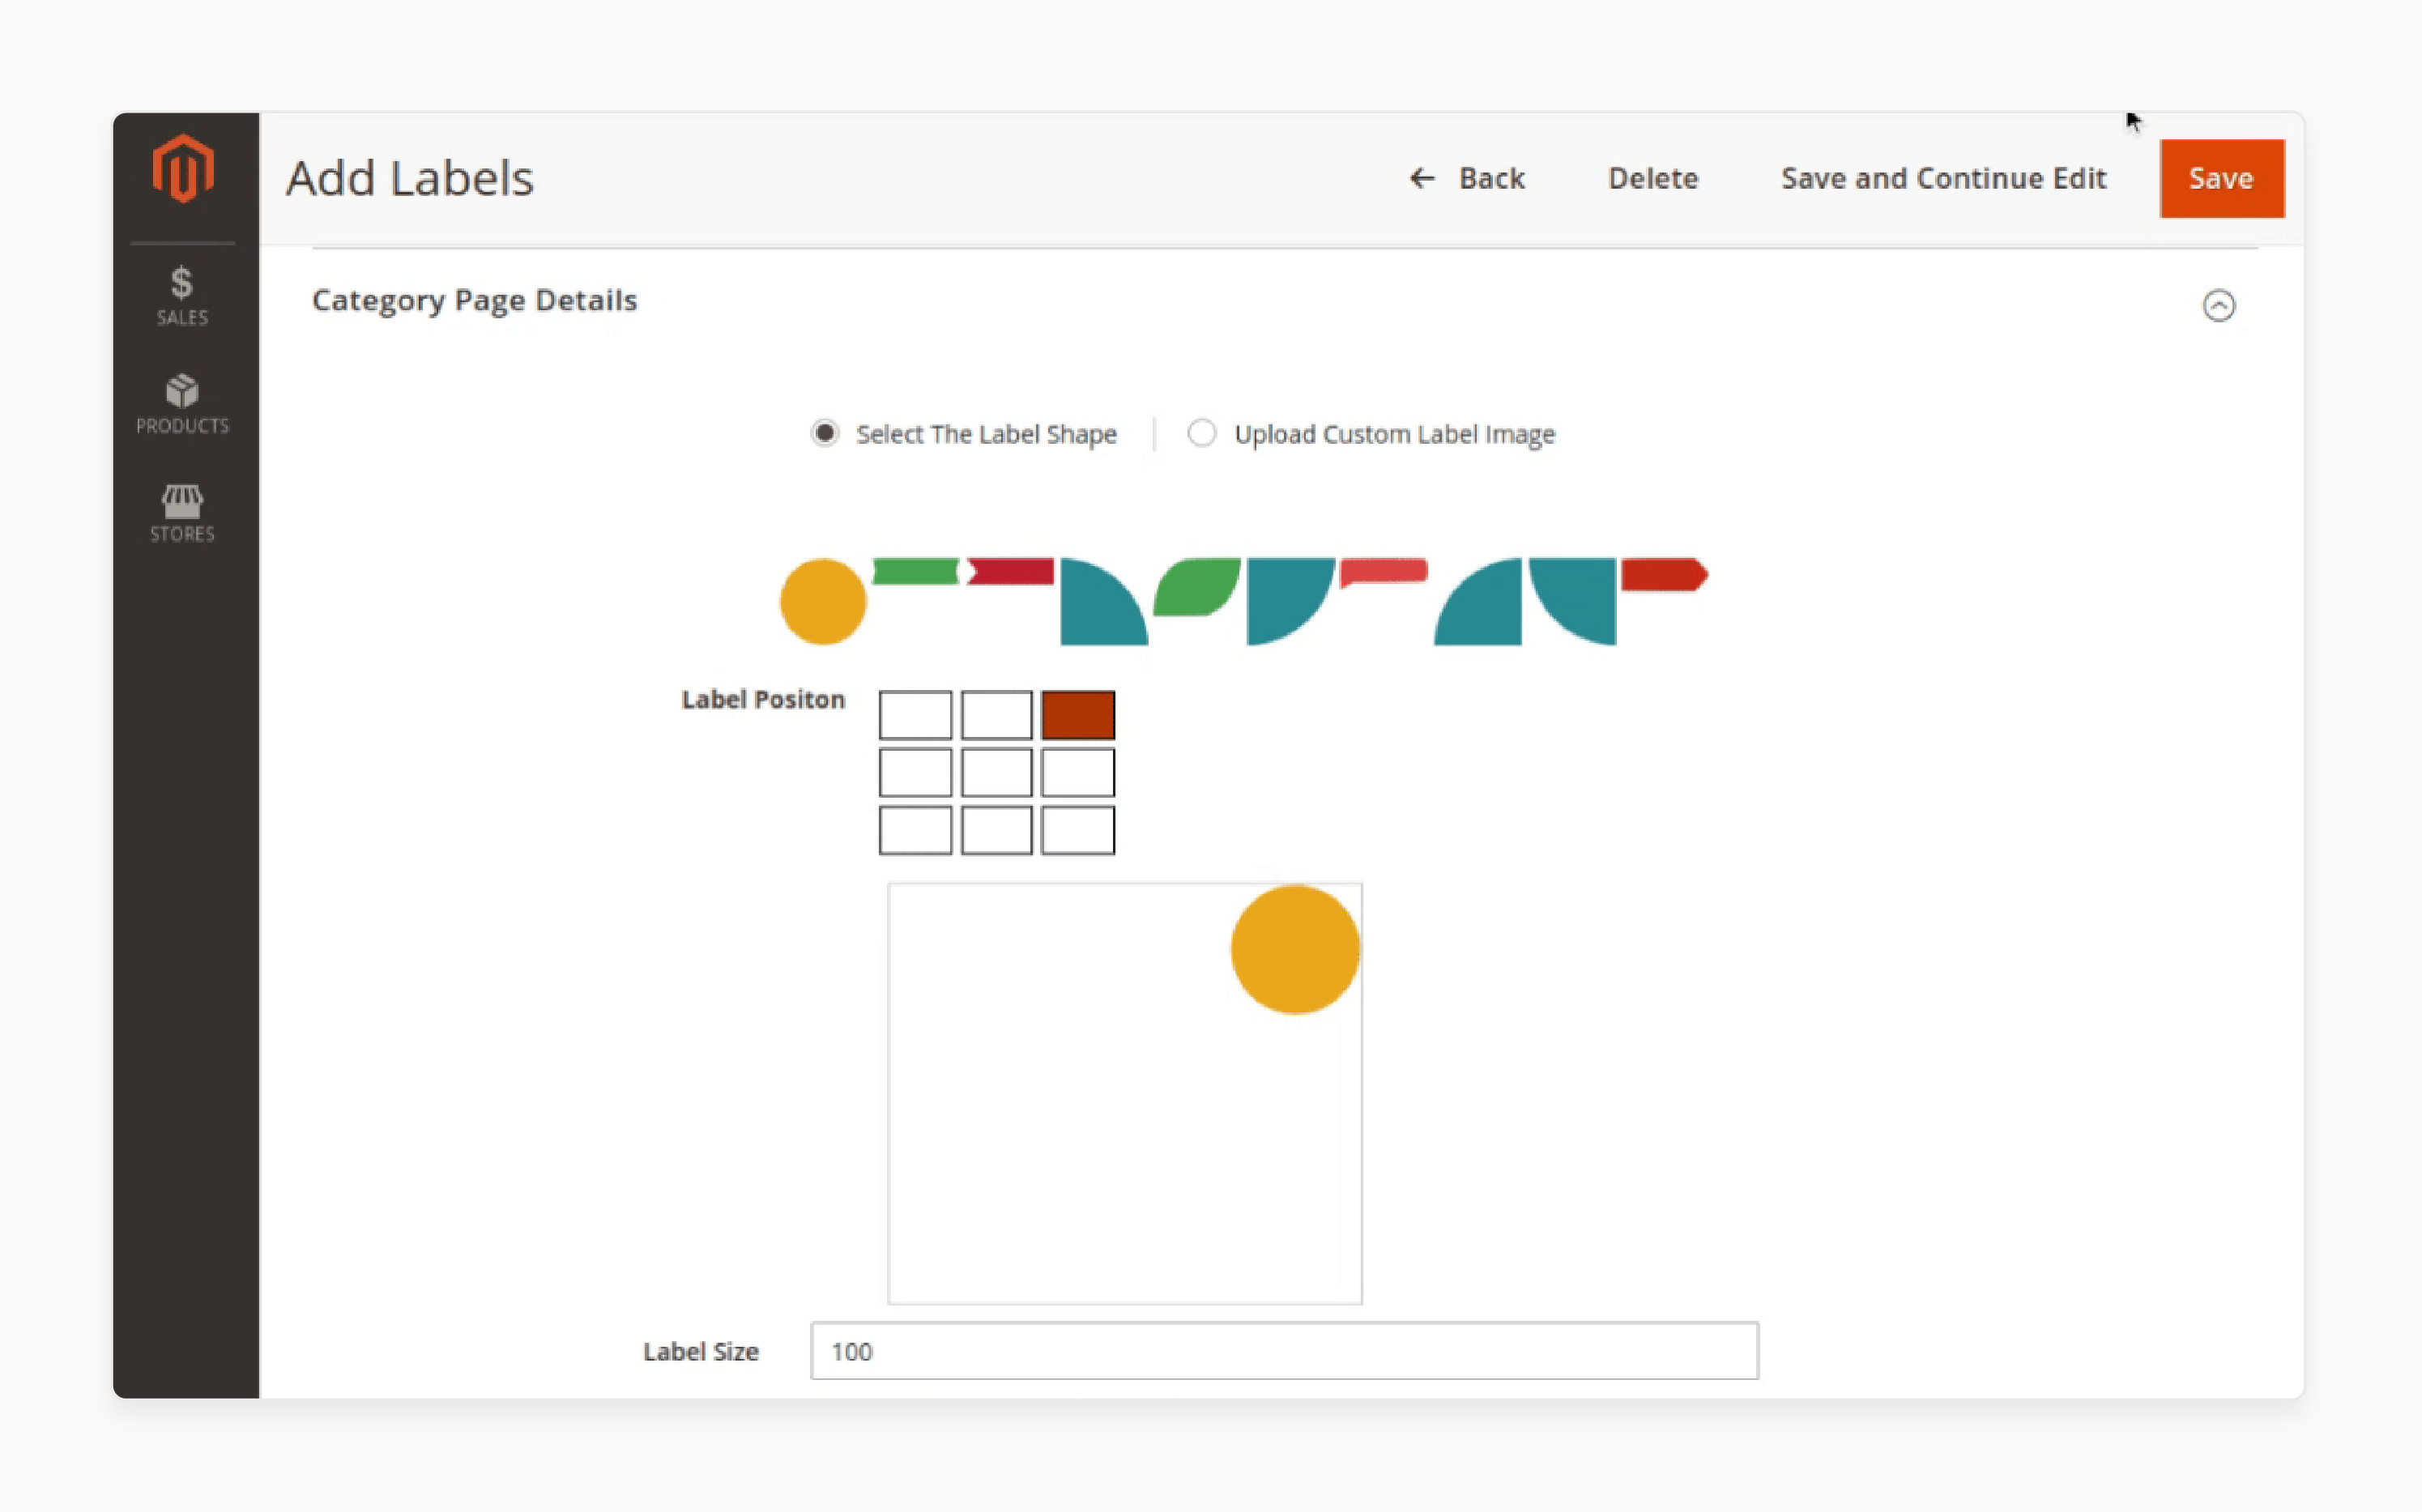Set label position to middle-right cell
The width and height of the screenshot is (2422, 1512).
point(1078,773)
